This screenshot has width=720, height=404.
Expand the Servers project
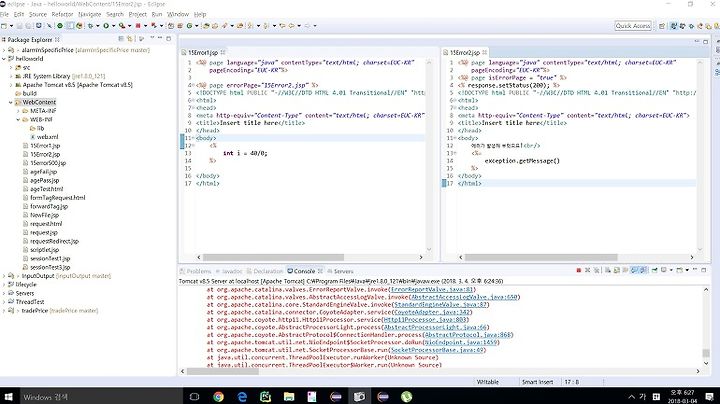click(x=4, y=293)
